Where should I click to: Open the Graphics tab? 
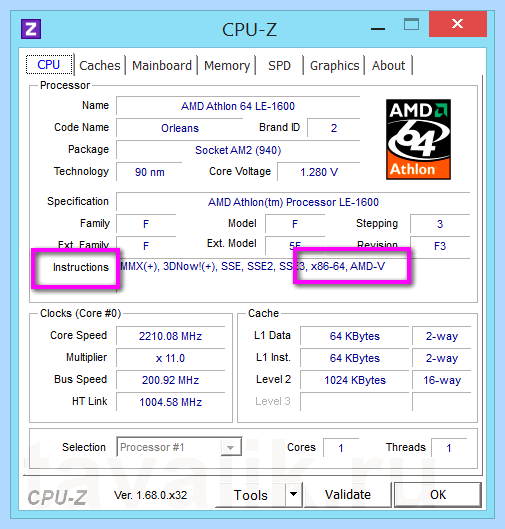(x=334, y=65)
